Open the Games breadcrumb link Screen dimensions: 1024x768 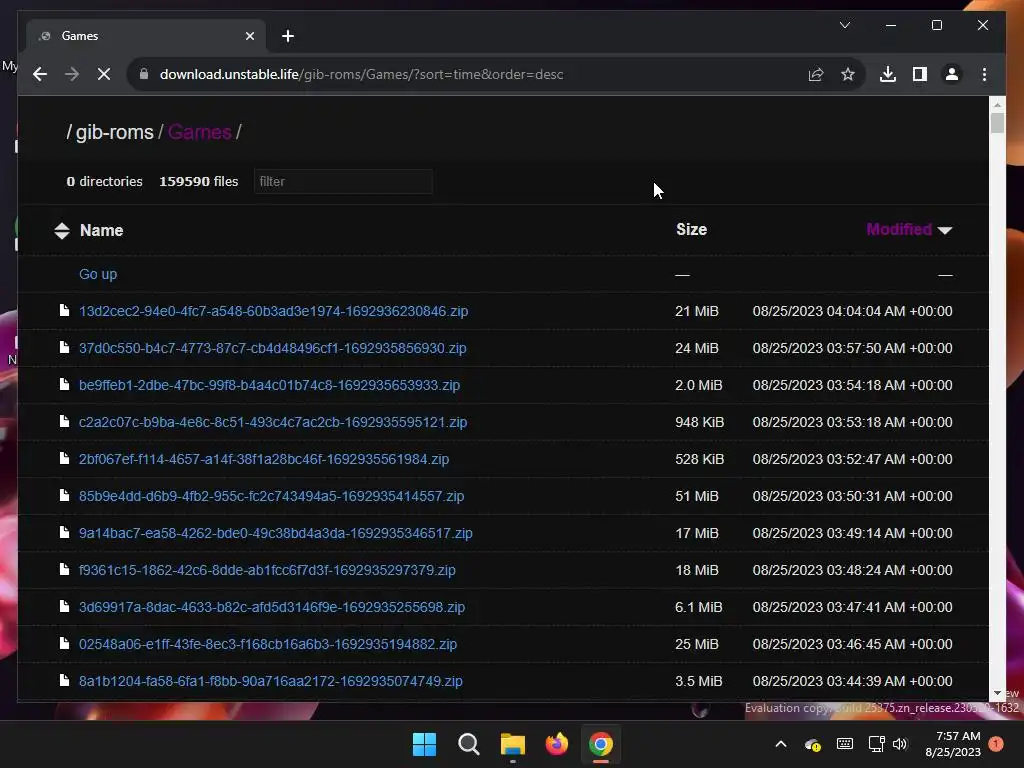[199, 132]
